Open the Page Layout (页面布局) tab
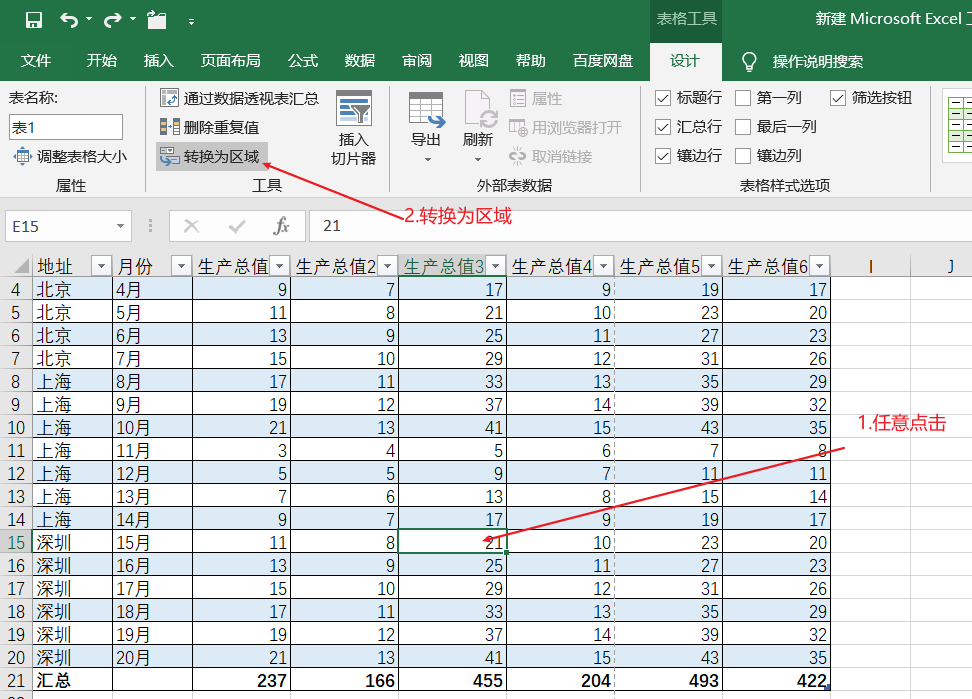Viewport: 972px width, 699px height. click(231, 61)
